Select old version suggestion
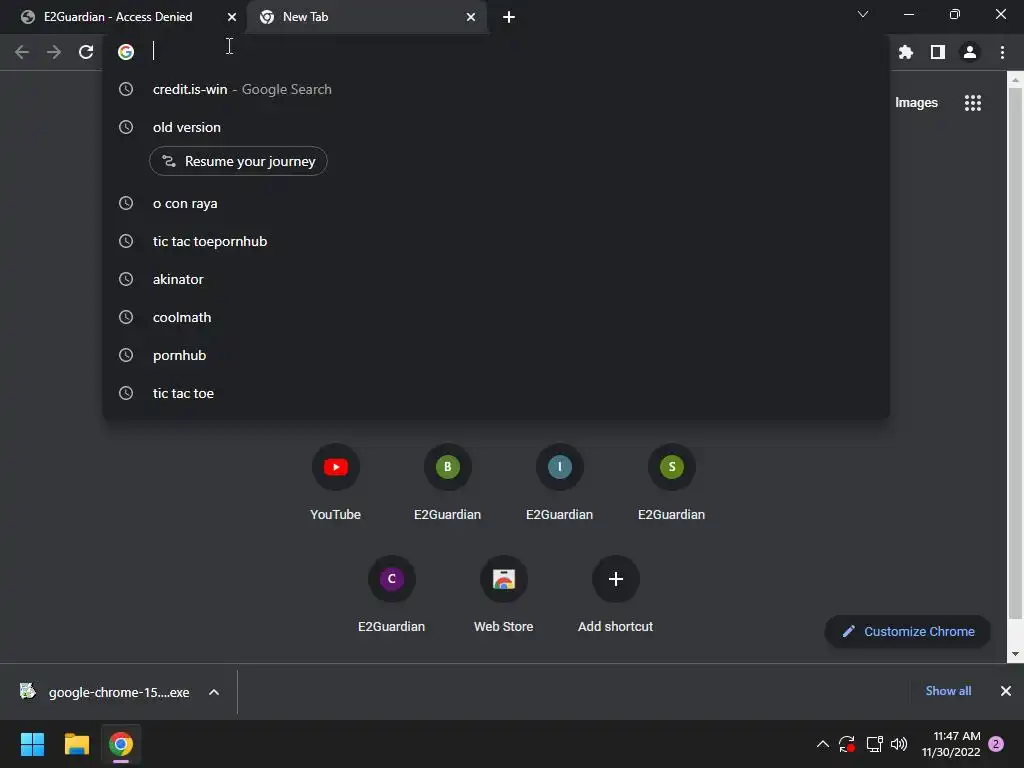The height and width of the screenshot is (768, 1024). (x=496, y=127)
